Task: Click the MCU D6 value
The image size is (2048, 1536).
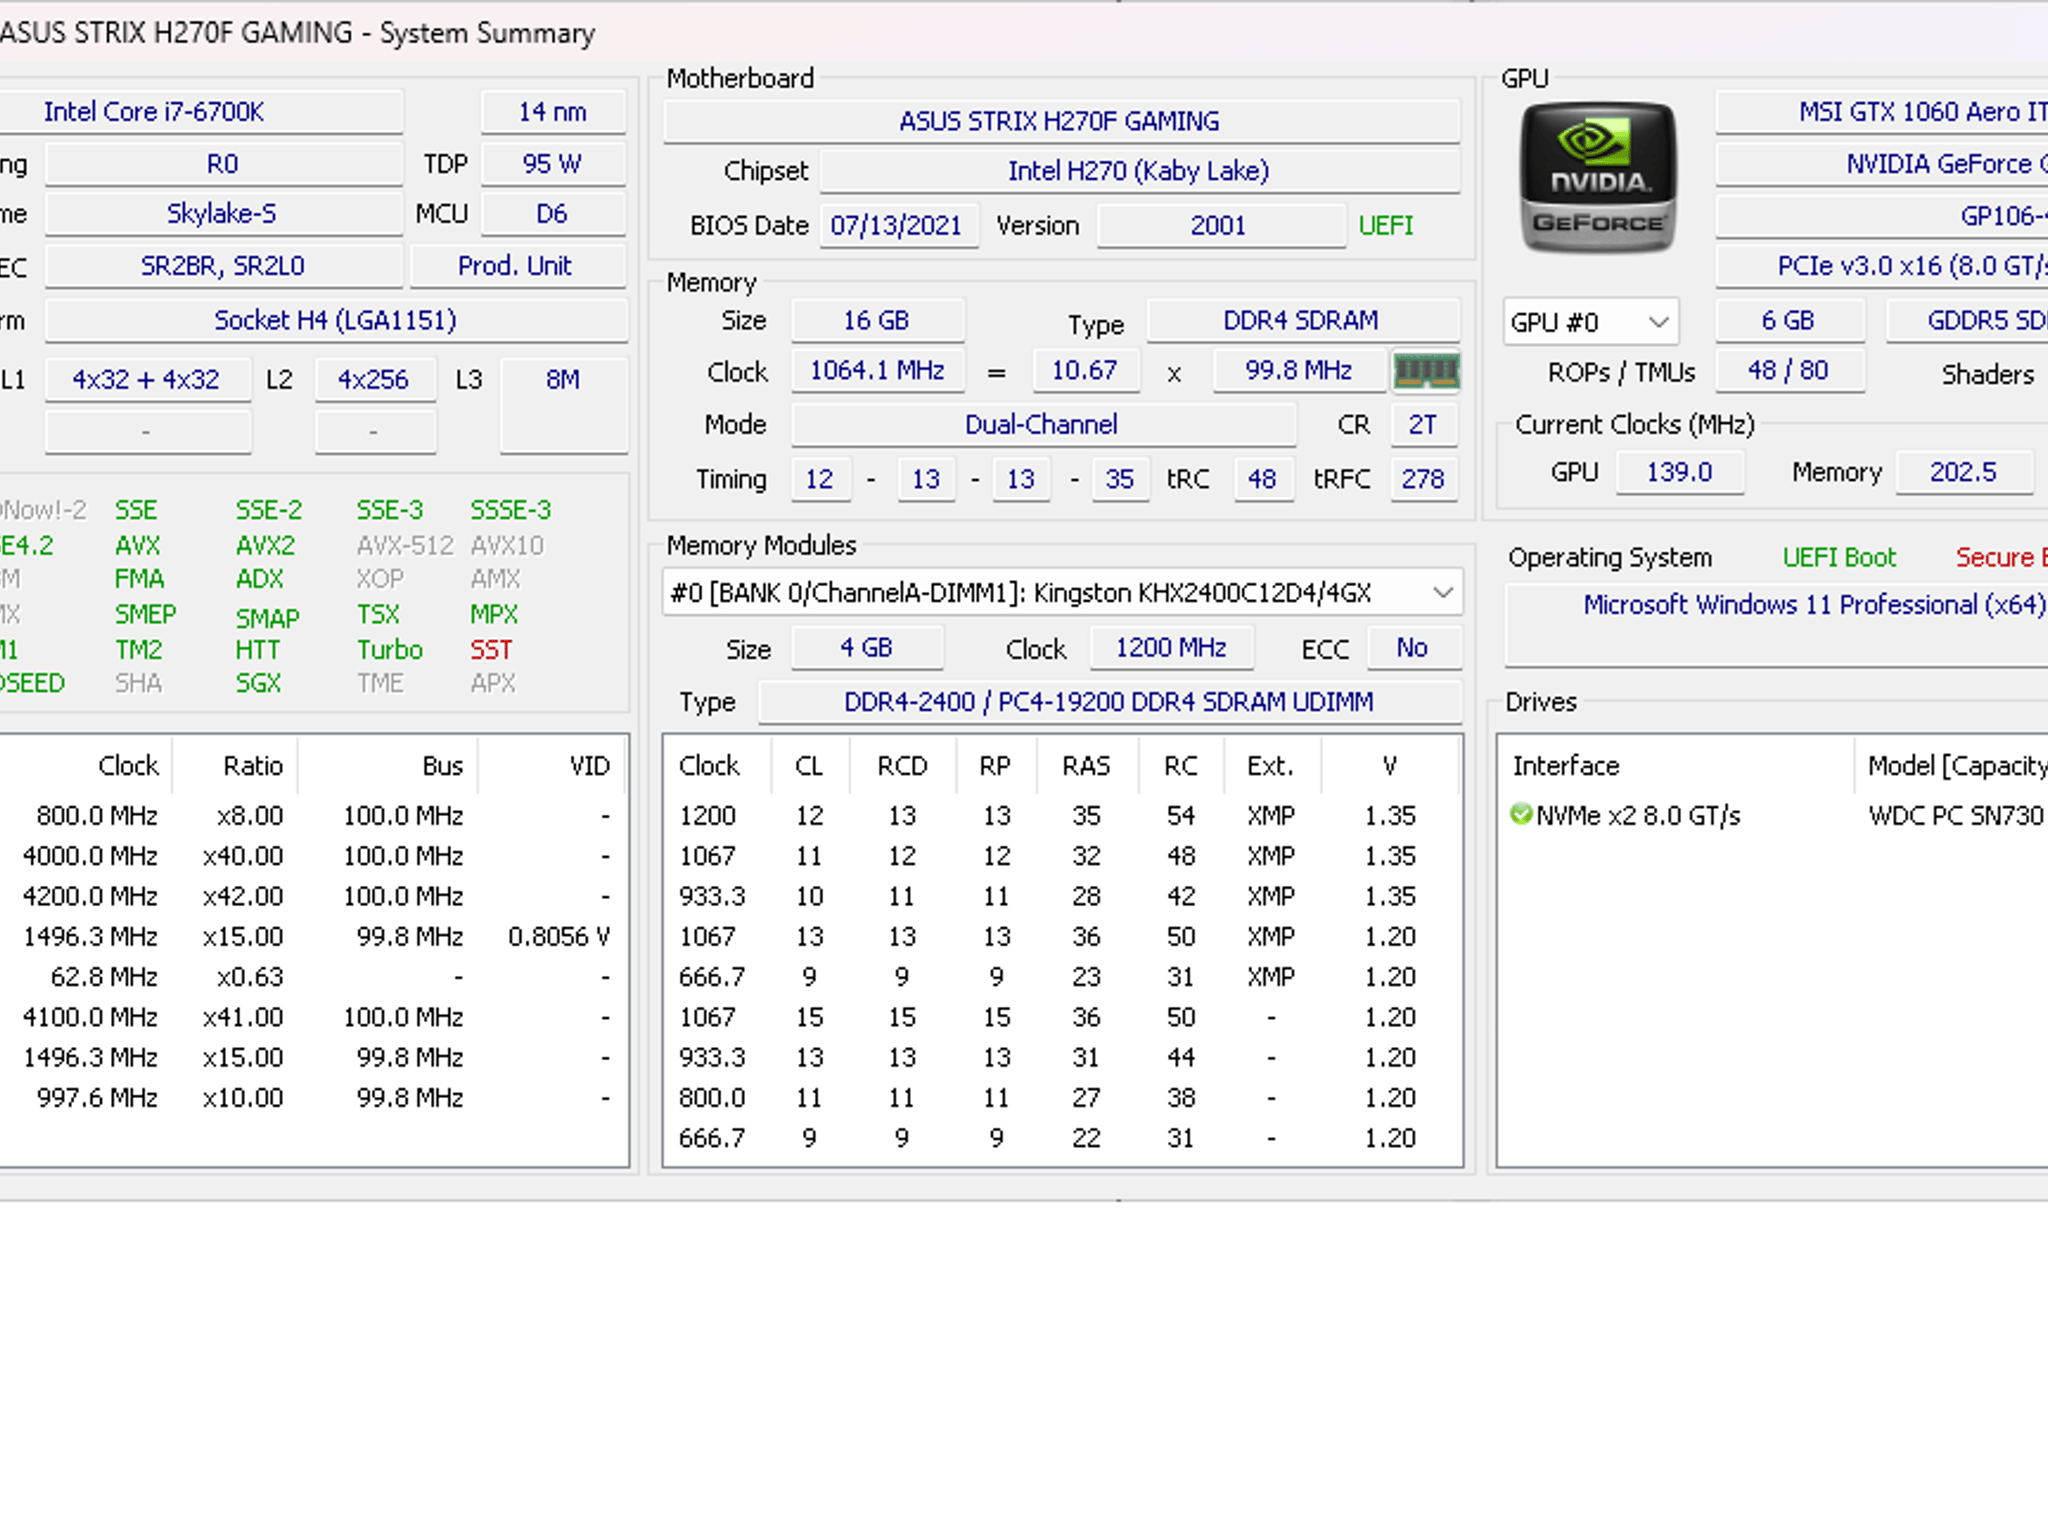Action: click(x=553, y=214)
